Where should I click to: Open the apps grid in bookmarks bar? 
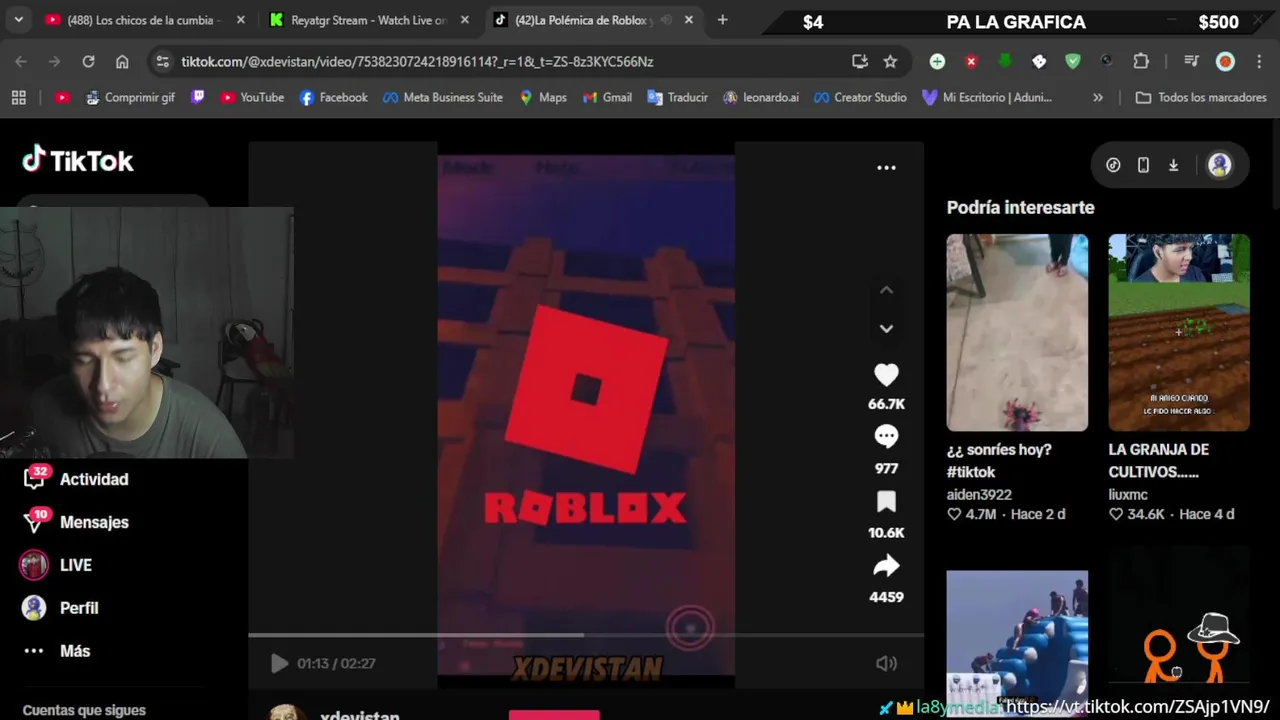[x=18, y=97]
